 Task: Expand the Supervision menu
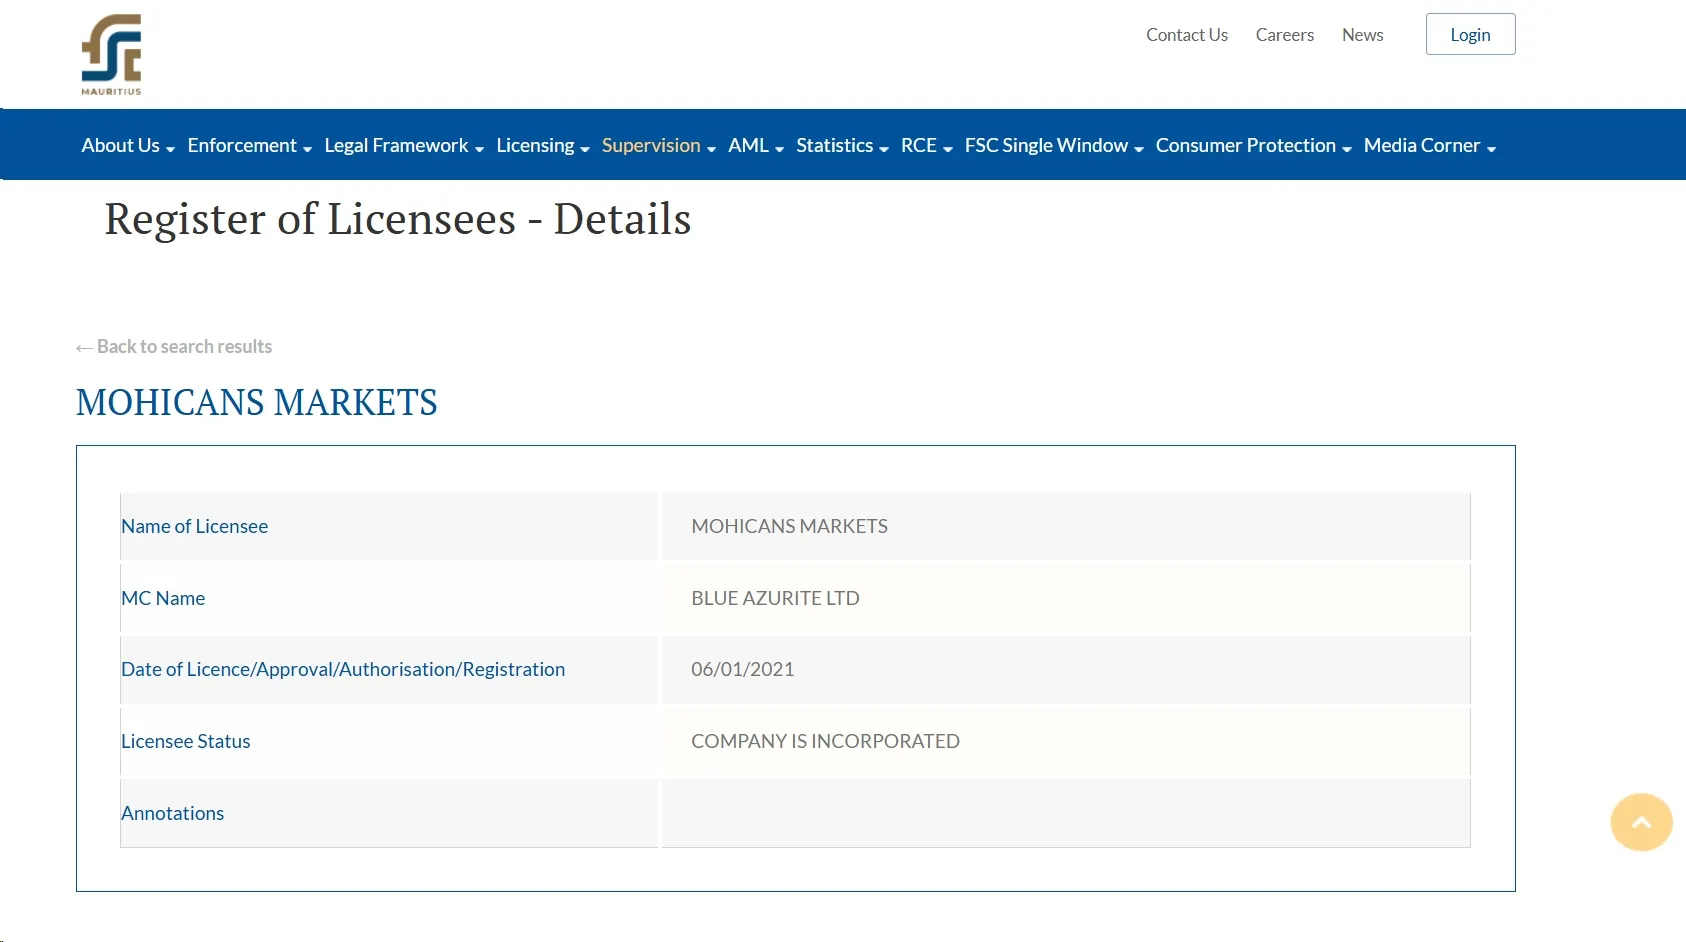pyautogui.click(x=659, y=146)
